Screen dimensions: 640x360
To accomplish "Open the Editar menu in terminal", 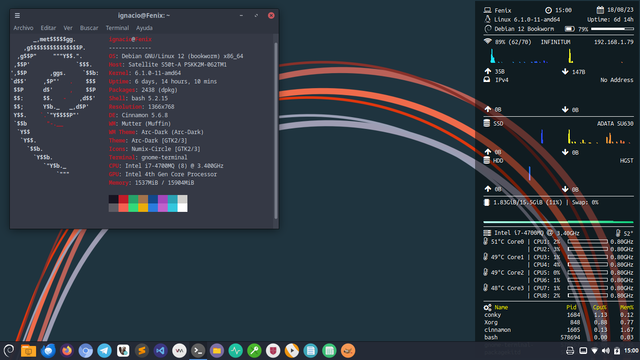I will tap(48, 28).
